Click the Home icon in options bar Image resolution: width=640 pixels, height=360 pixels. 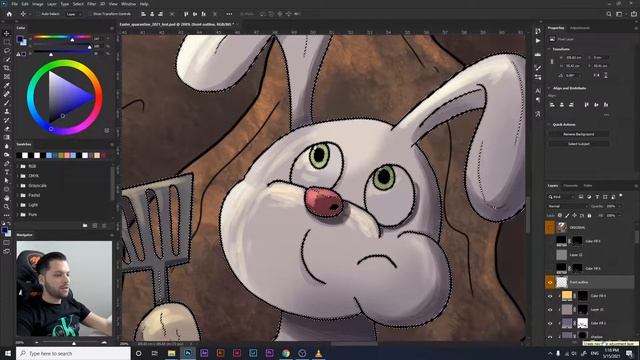point(9,14)
